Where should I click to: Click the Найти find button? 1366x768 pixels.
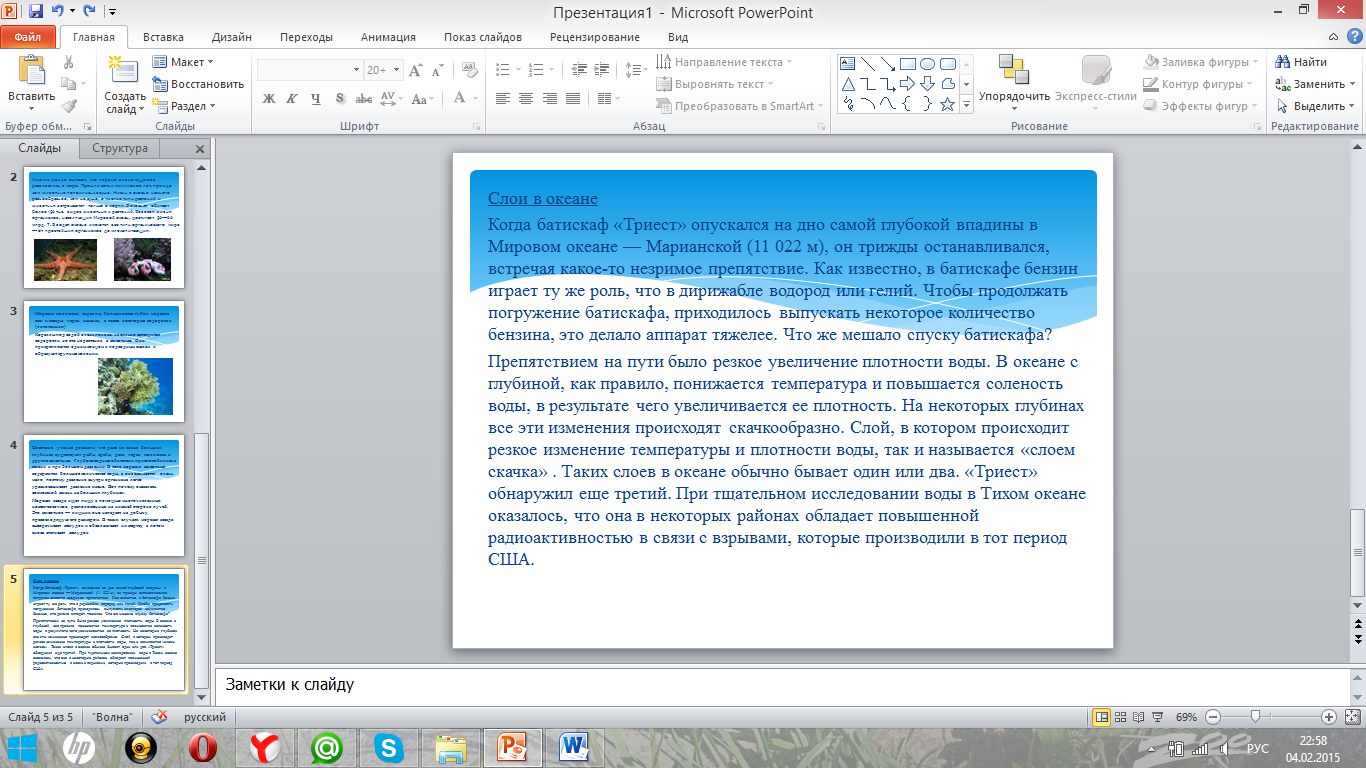pyautogui.click(x=1302, y=62)
